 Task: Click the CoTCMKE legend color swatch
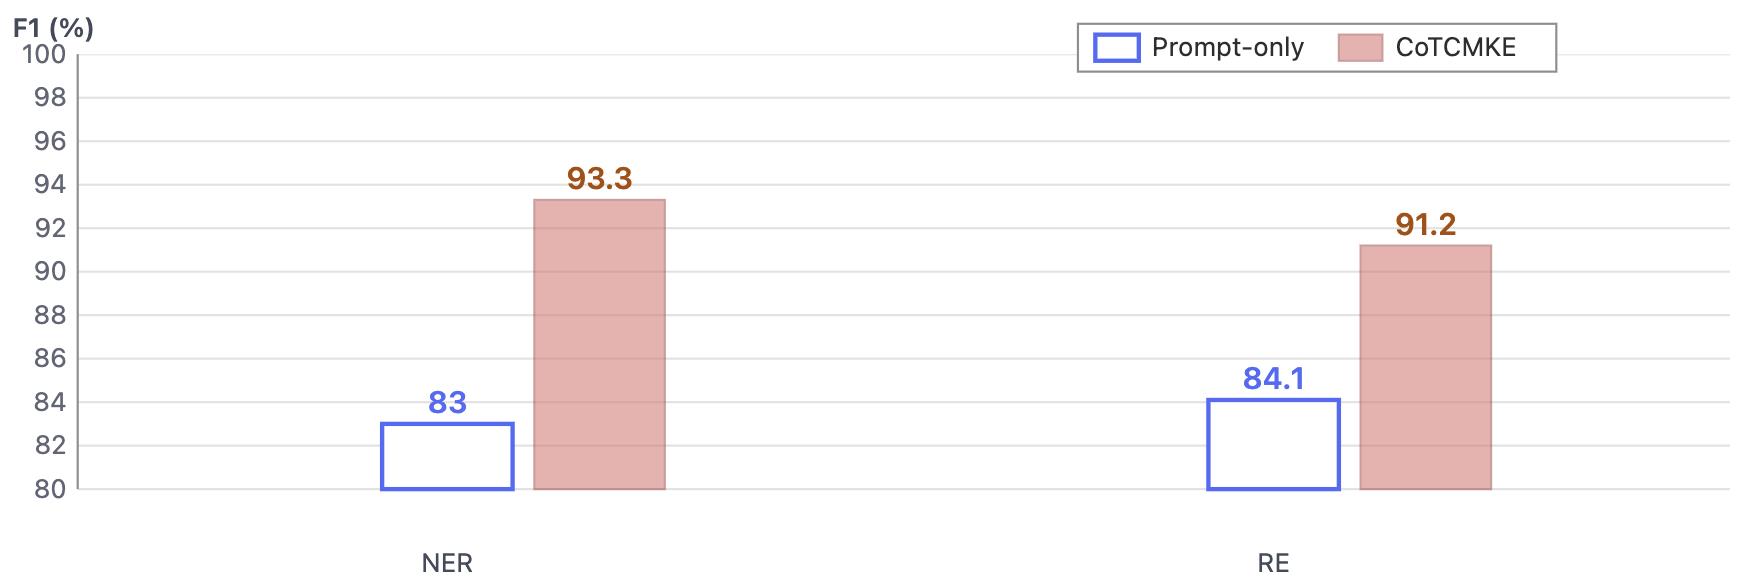pos(1360,48)
